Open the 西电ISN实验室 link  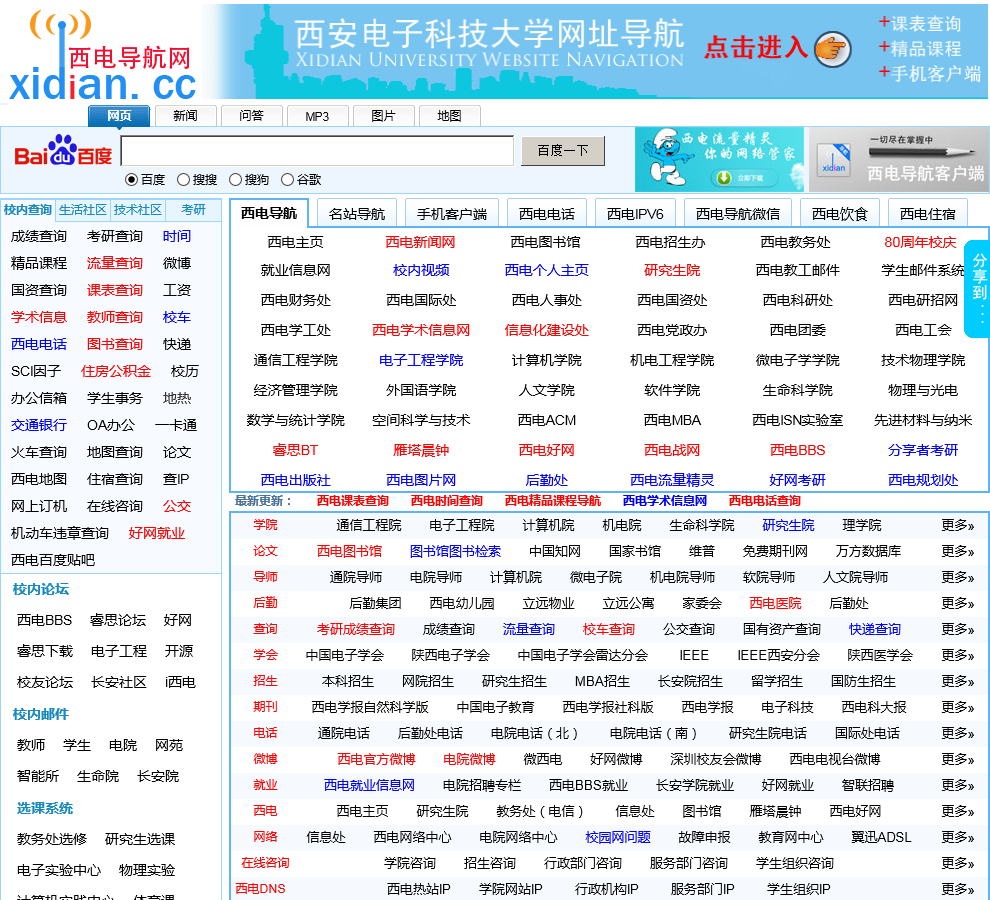(x=797, y=420)
